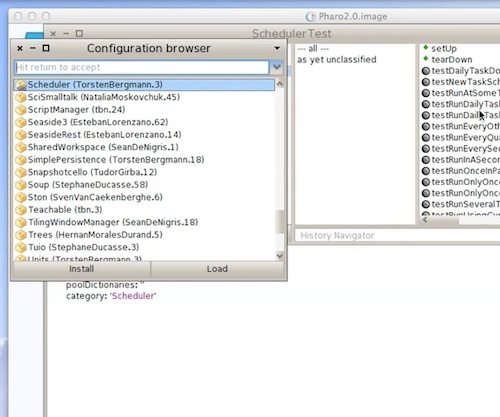Screen dimensions: 500x417
Task: Select TilingWindowManager (SeanDeNigris.18) row
Action: coord(144,222)
